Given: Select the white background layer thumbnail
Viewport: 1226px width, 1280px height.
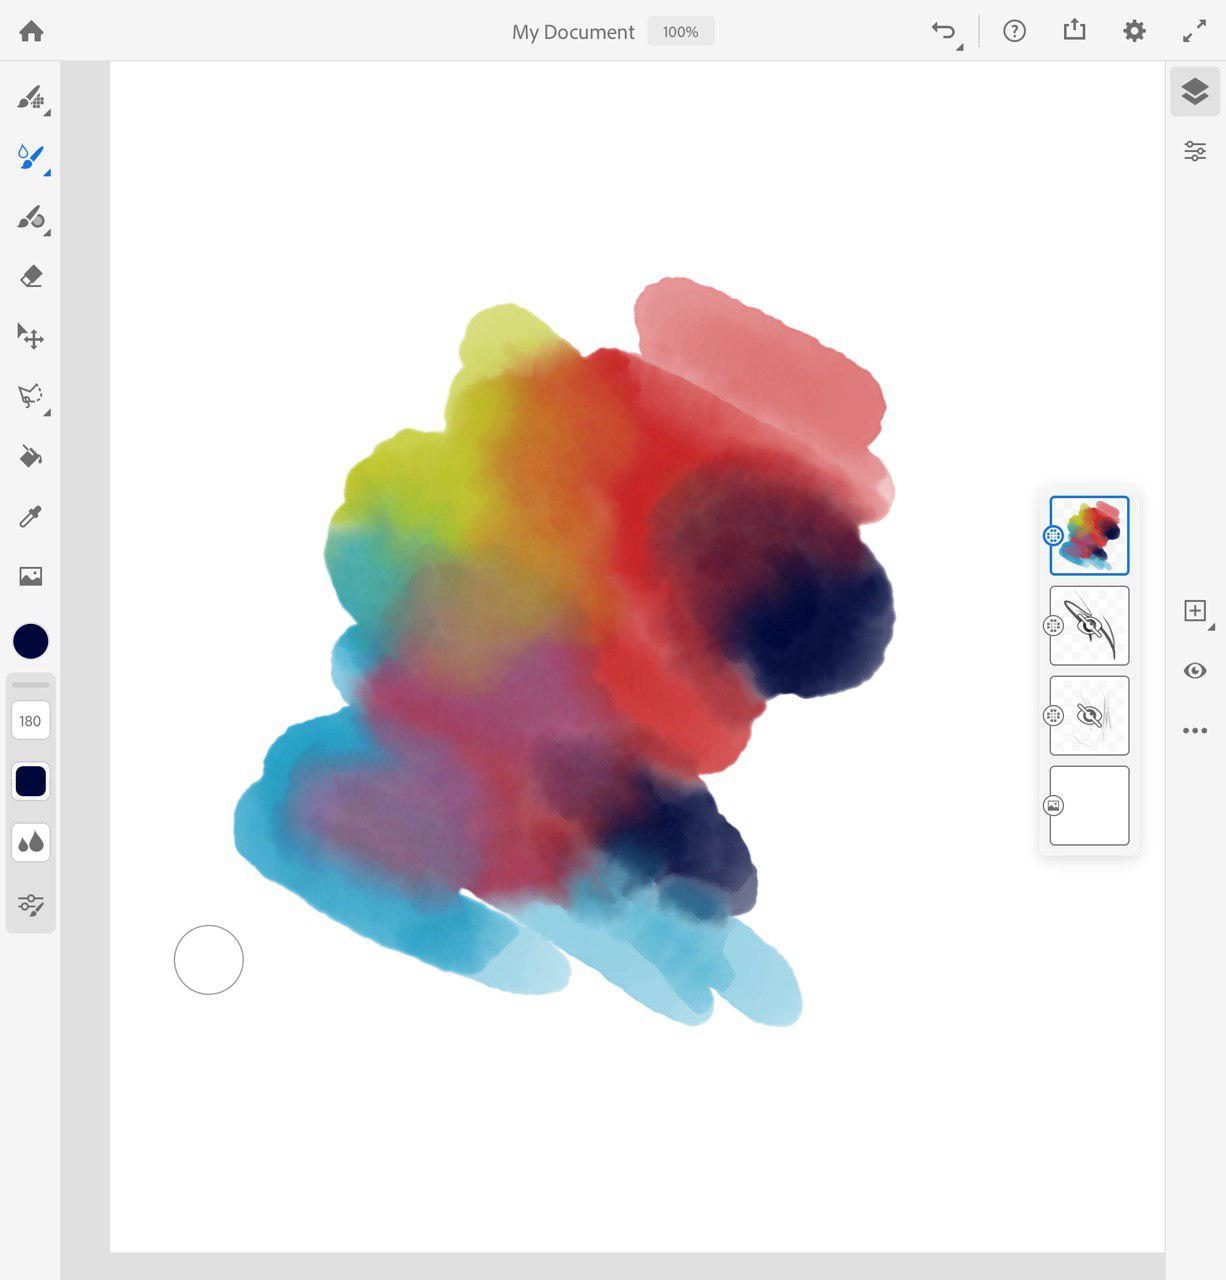Looking at the screenshot, I should pyautogui.click(x=1089, y=806).
